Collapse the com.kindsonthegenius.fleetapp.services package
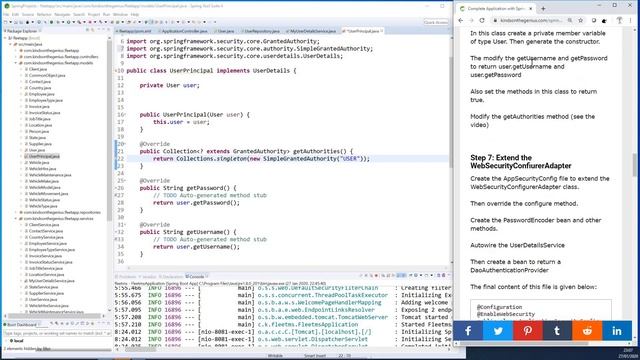640x360 pixels. tap(16, 218)
